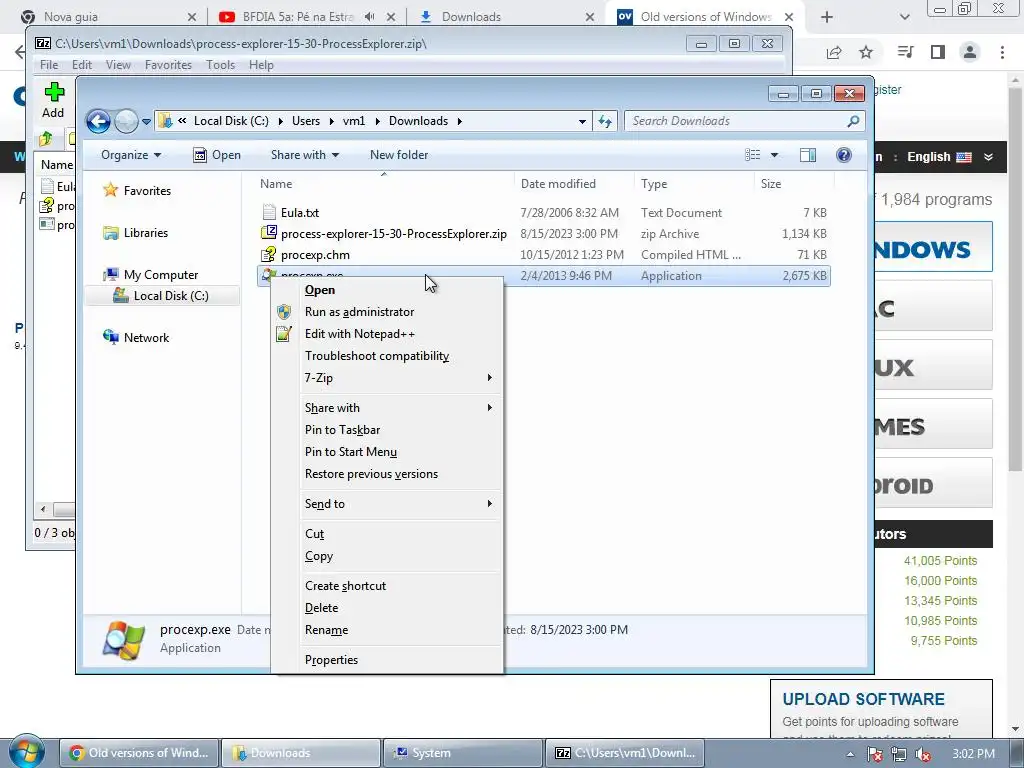Open Chrome profile icon
1024x768 pixels.
pyautogui.click(x=970, y=52)
